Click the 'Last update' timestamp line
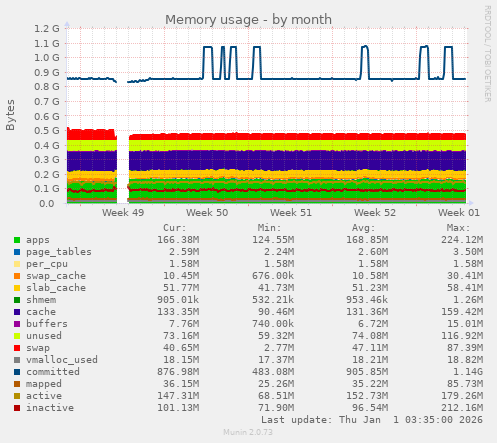The width and height of the screenshot is (497, 443). coord(372,420)
